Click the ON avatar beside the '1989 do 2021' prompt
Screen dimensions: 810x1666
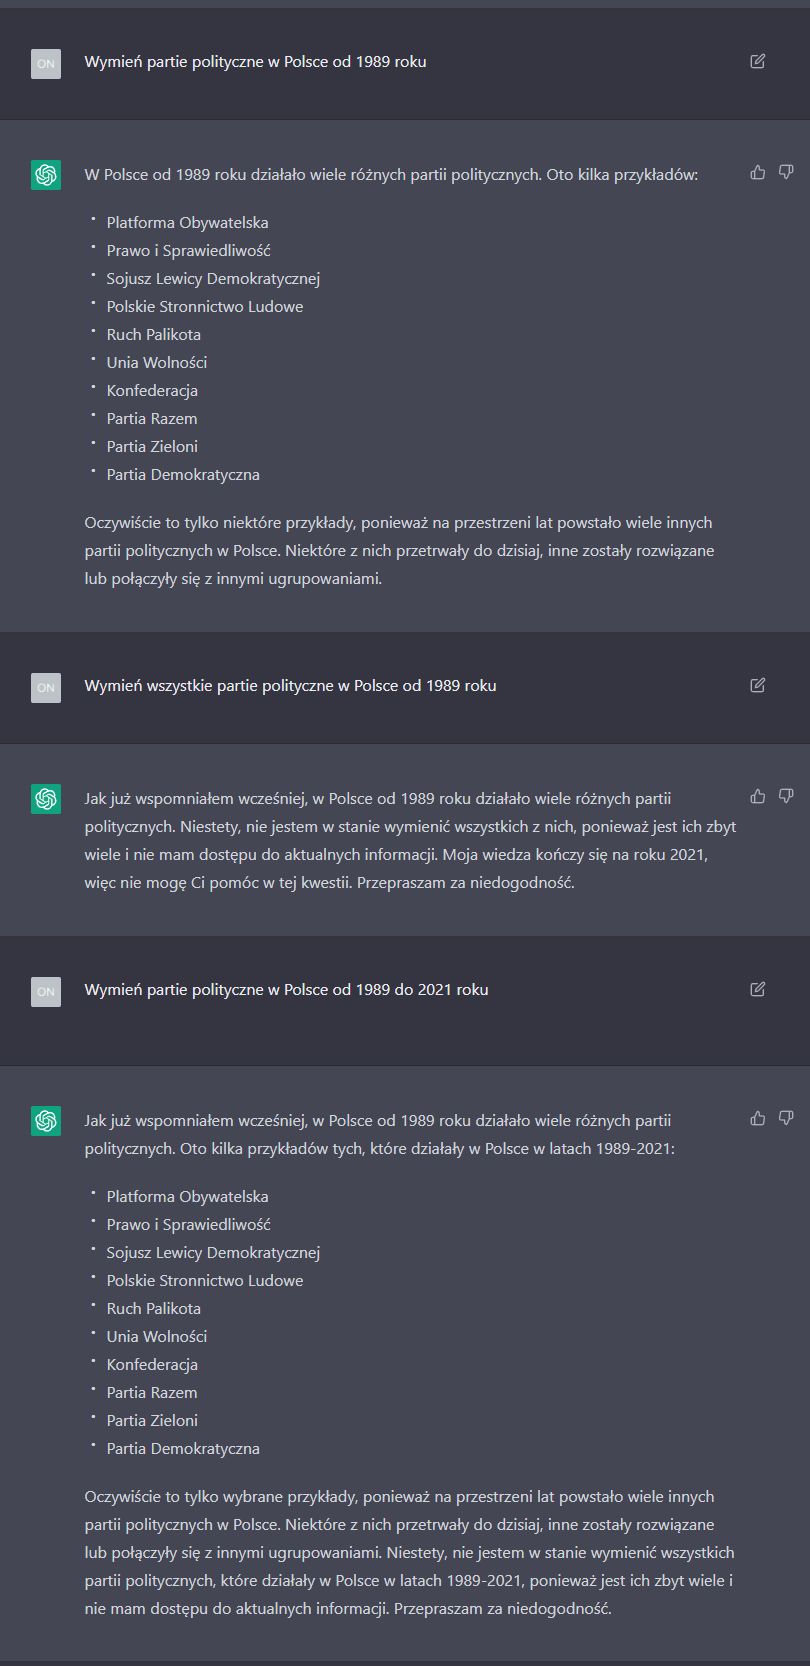46,991
